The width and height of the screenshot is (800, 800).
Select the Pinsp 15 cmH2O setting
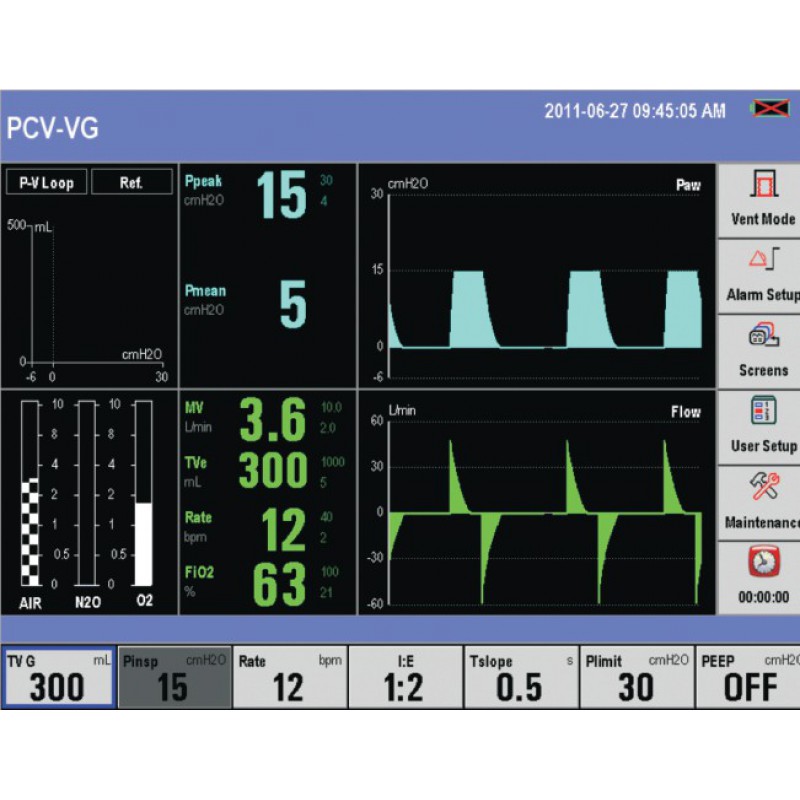(x=174, y=677)
